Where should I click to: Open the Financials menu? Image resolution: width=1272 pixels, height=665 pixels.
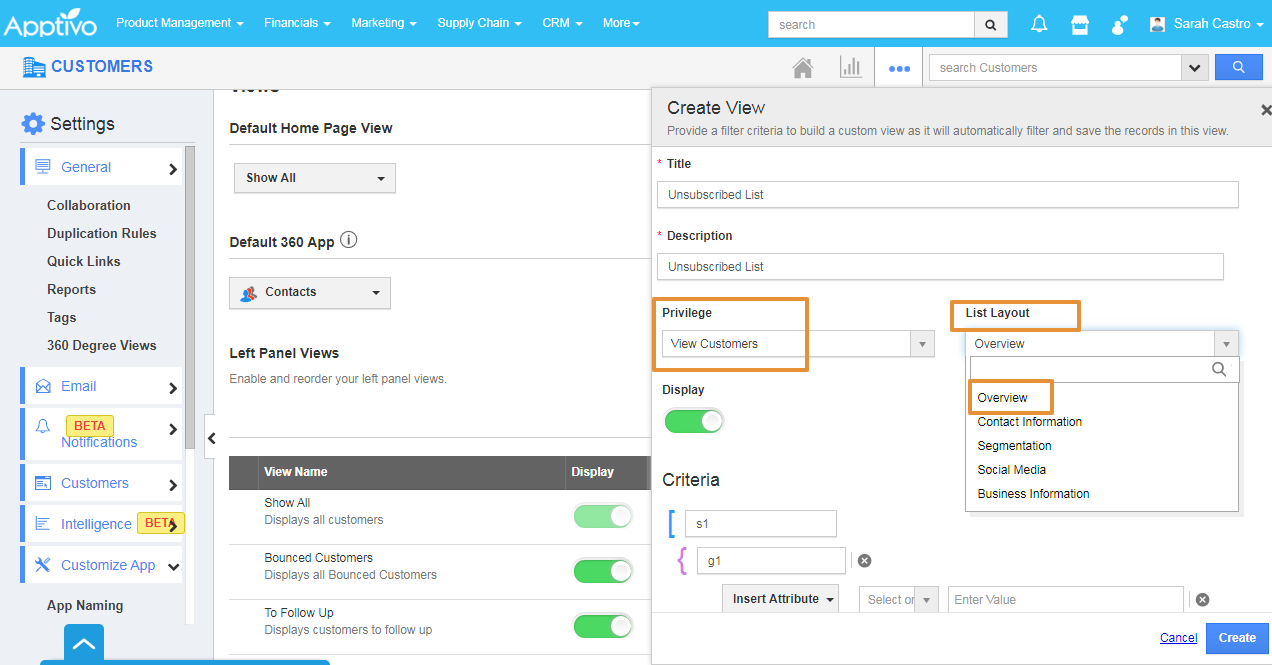pos(297,23)
